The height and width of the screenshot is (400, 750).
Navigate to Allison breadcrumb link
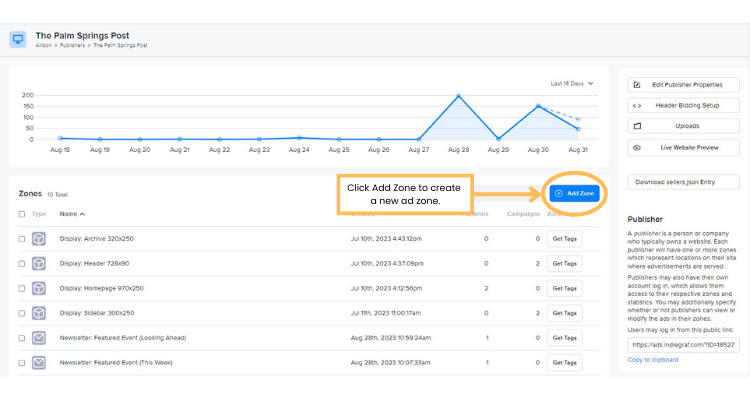[45, 45]
